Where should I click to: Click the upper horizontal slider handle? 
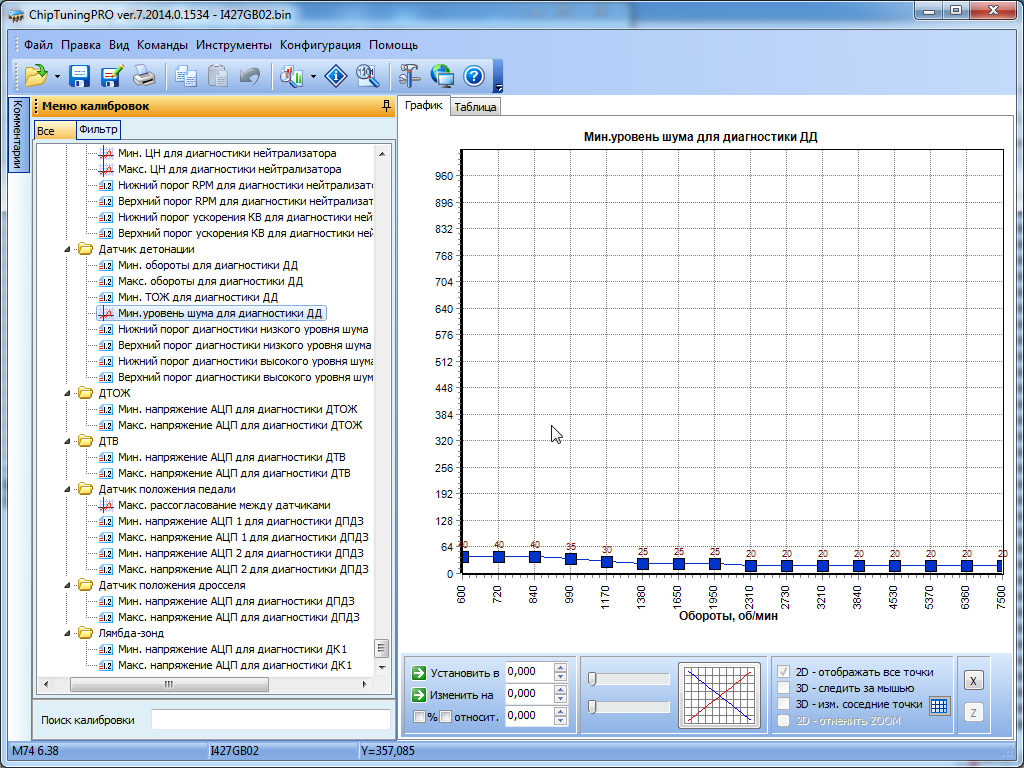tap(592, 679)
